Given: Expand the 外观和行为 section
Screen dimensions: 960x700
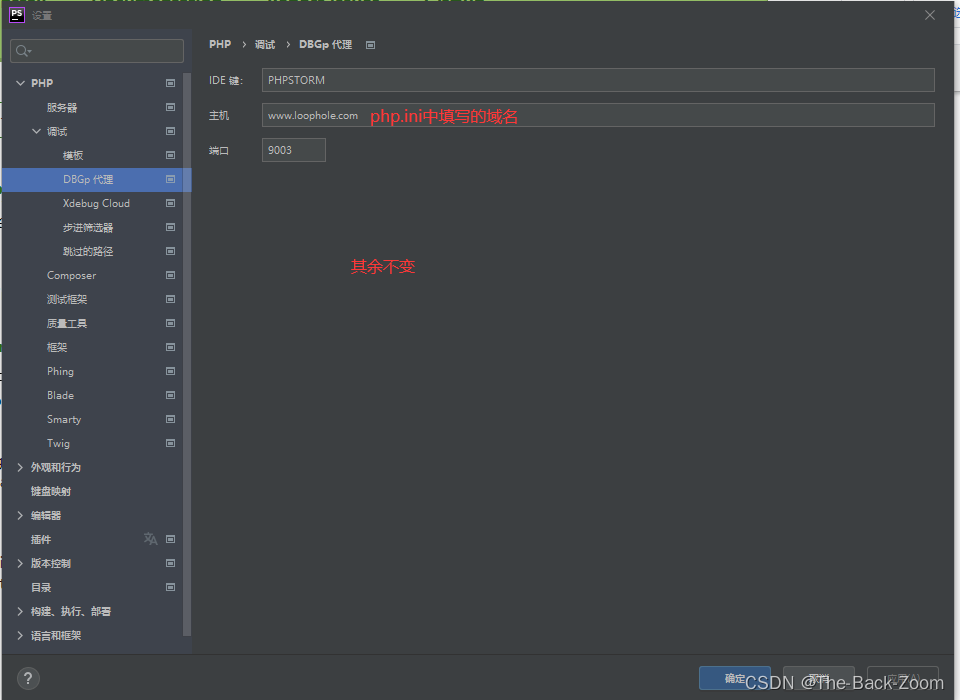Looking at the screenshot, I should pos(20,467).
